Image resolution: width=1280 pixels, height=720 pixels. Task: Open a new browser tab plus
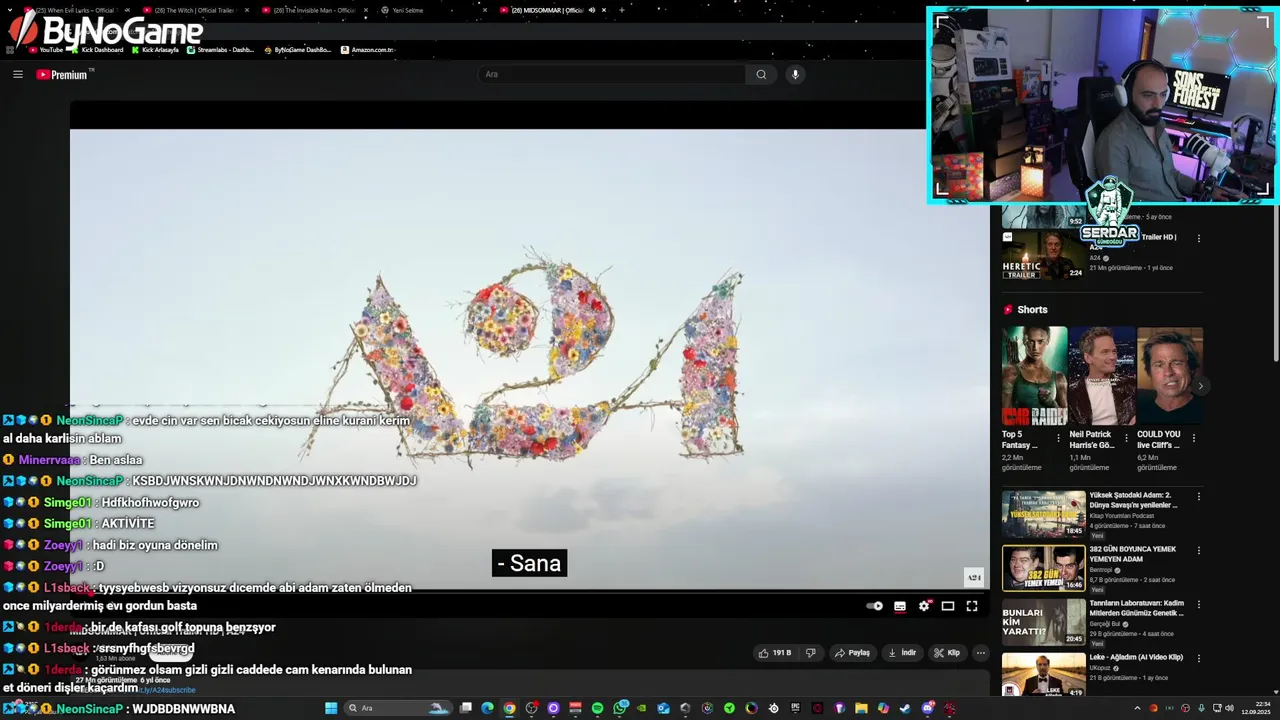tap(622, 10)
